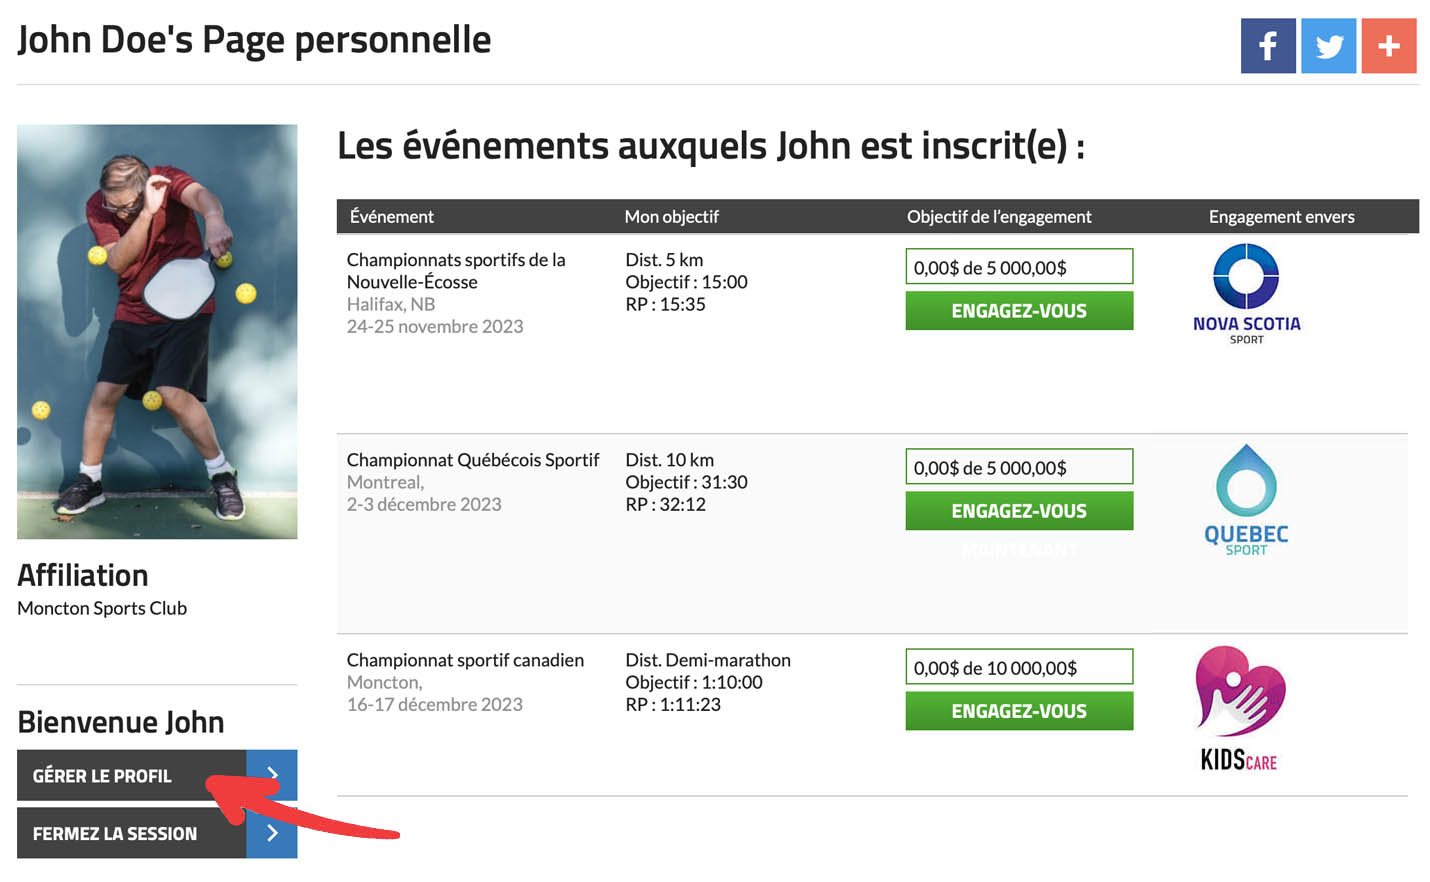The height and width of the screenshot is (882, 1430).
Task: Click the Événement column header
Action: [392, 217]
